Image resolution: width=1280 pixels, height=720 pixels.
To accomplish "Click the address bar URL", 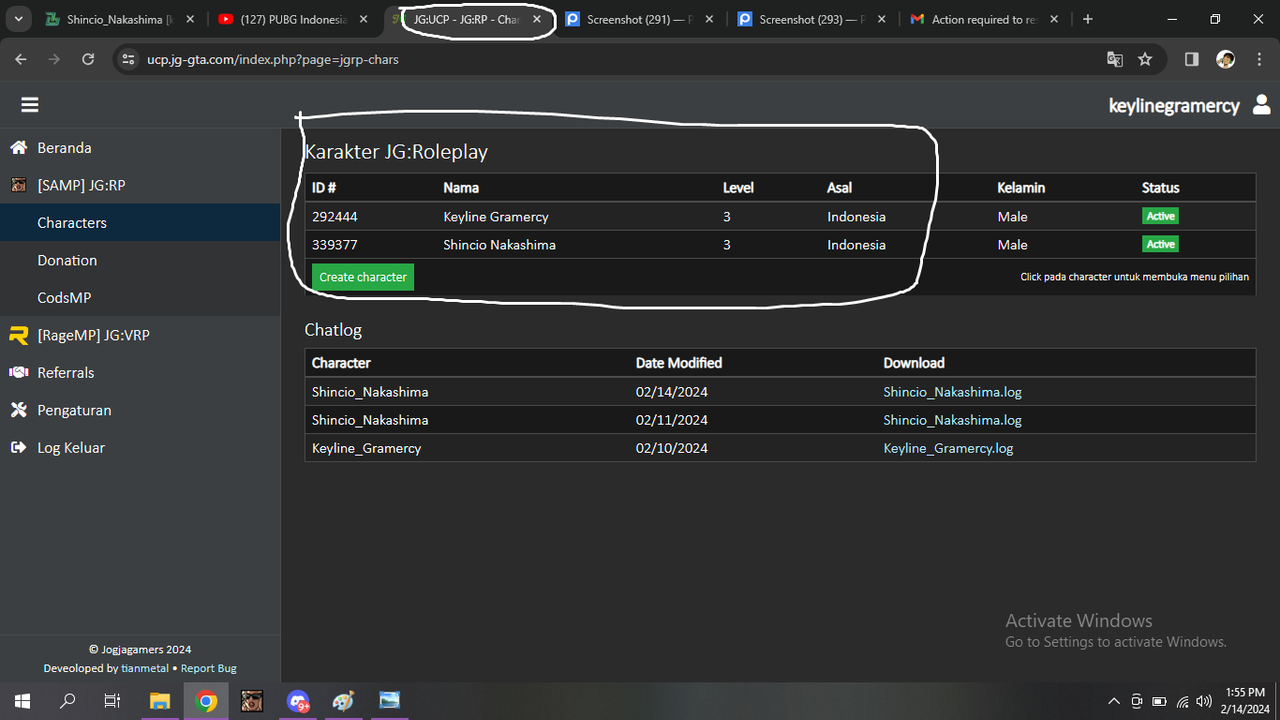I will pos(273,59).
